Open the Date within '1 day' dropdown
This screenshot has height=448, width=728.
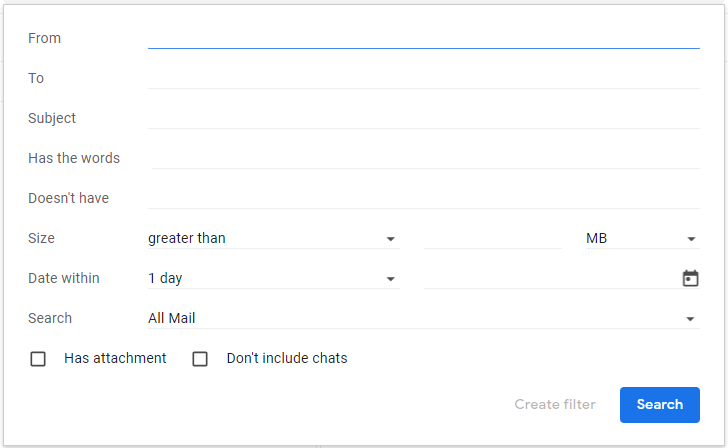tap(272, 278)
